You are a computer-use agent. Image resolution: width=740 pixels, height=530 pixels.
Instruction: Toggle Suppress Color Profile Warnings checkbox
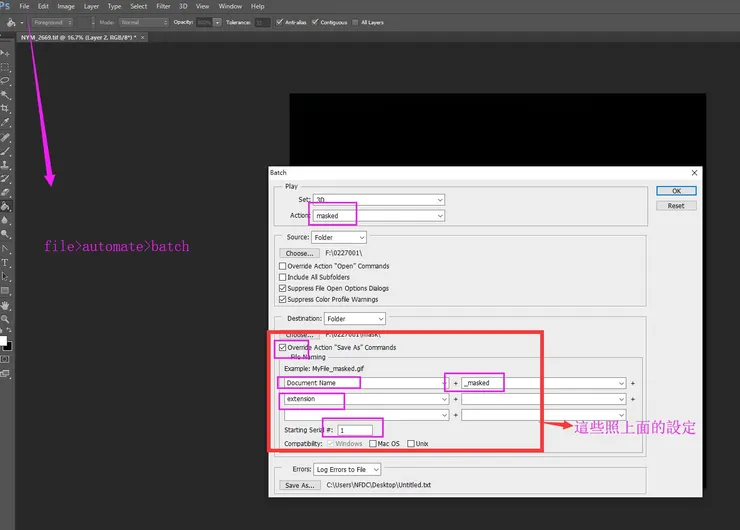(282, 299)
